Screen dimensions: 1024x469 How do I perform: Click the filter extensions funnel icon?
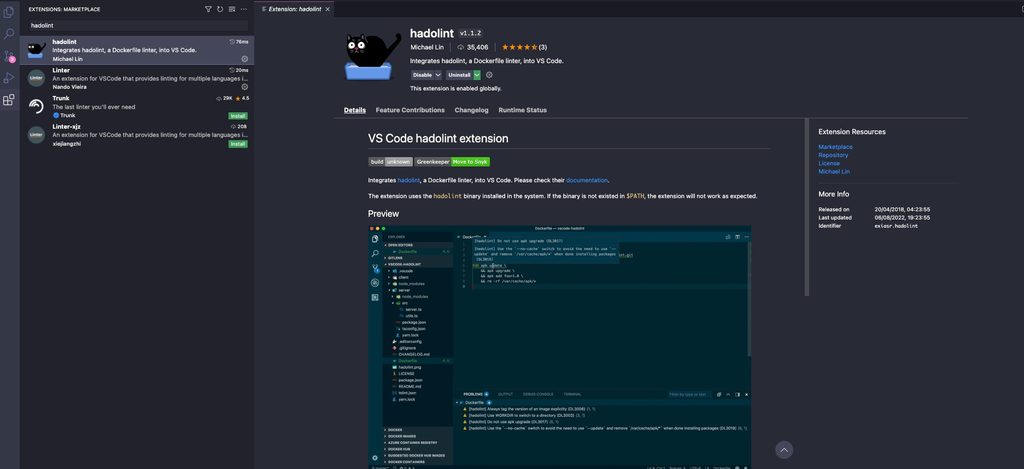tap(208, 9)
